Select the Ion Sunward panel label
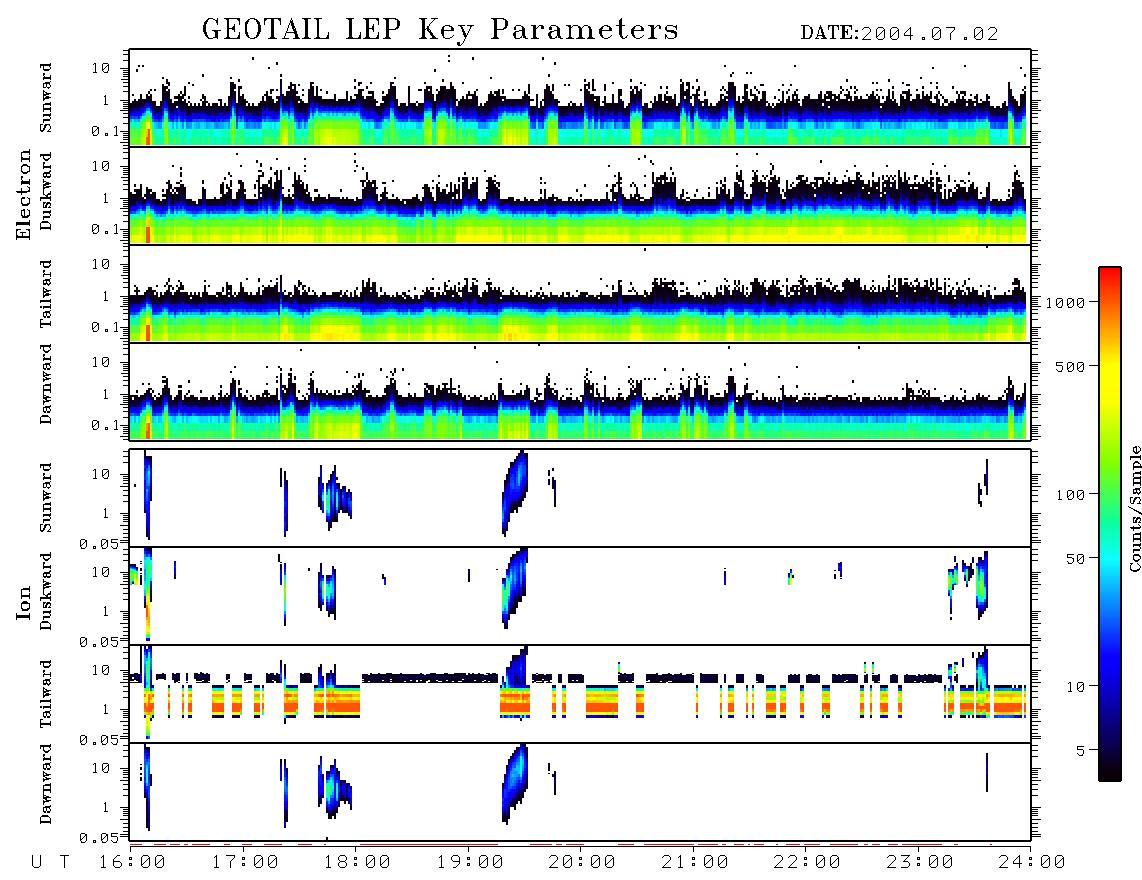Screen dimensions: 1142x880 pos(46,498)
